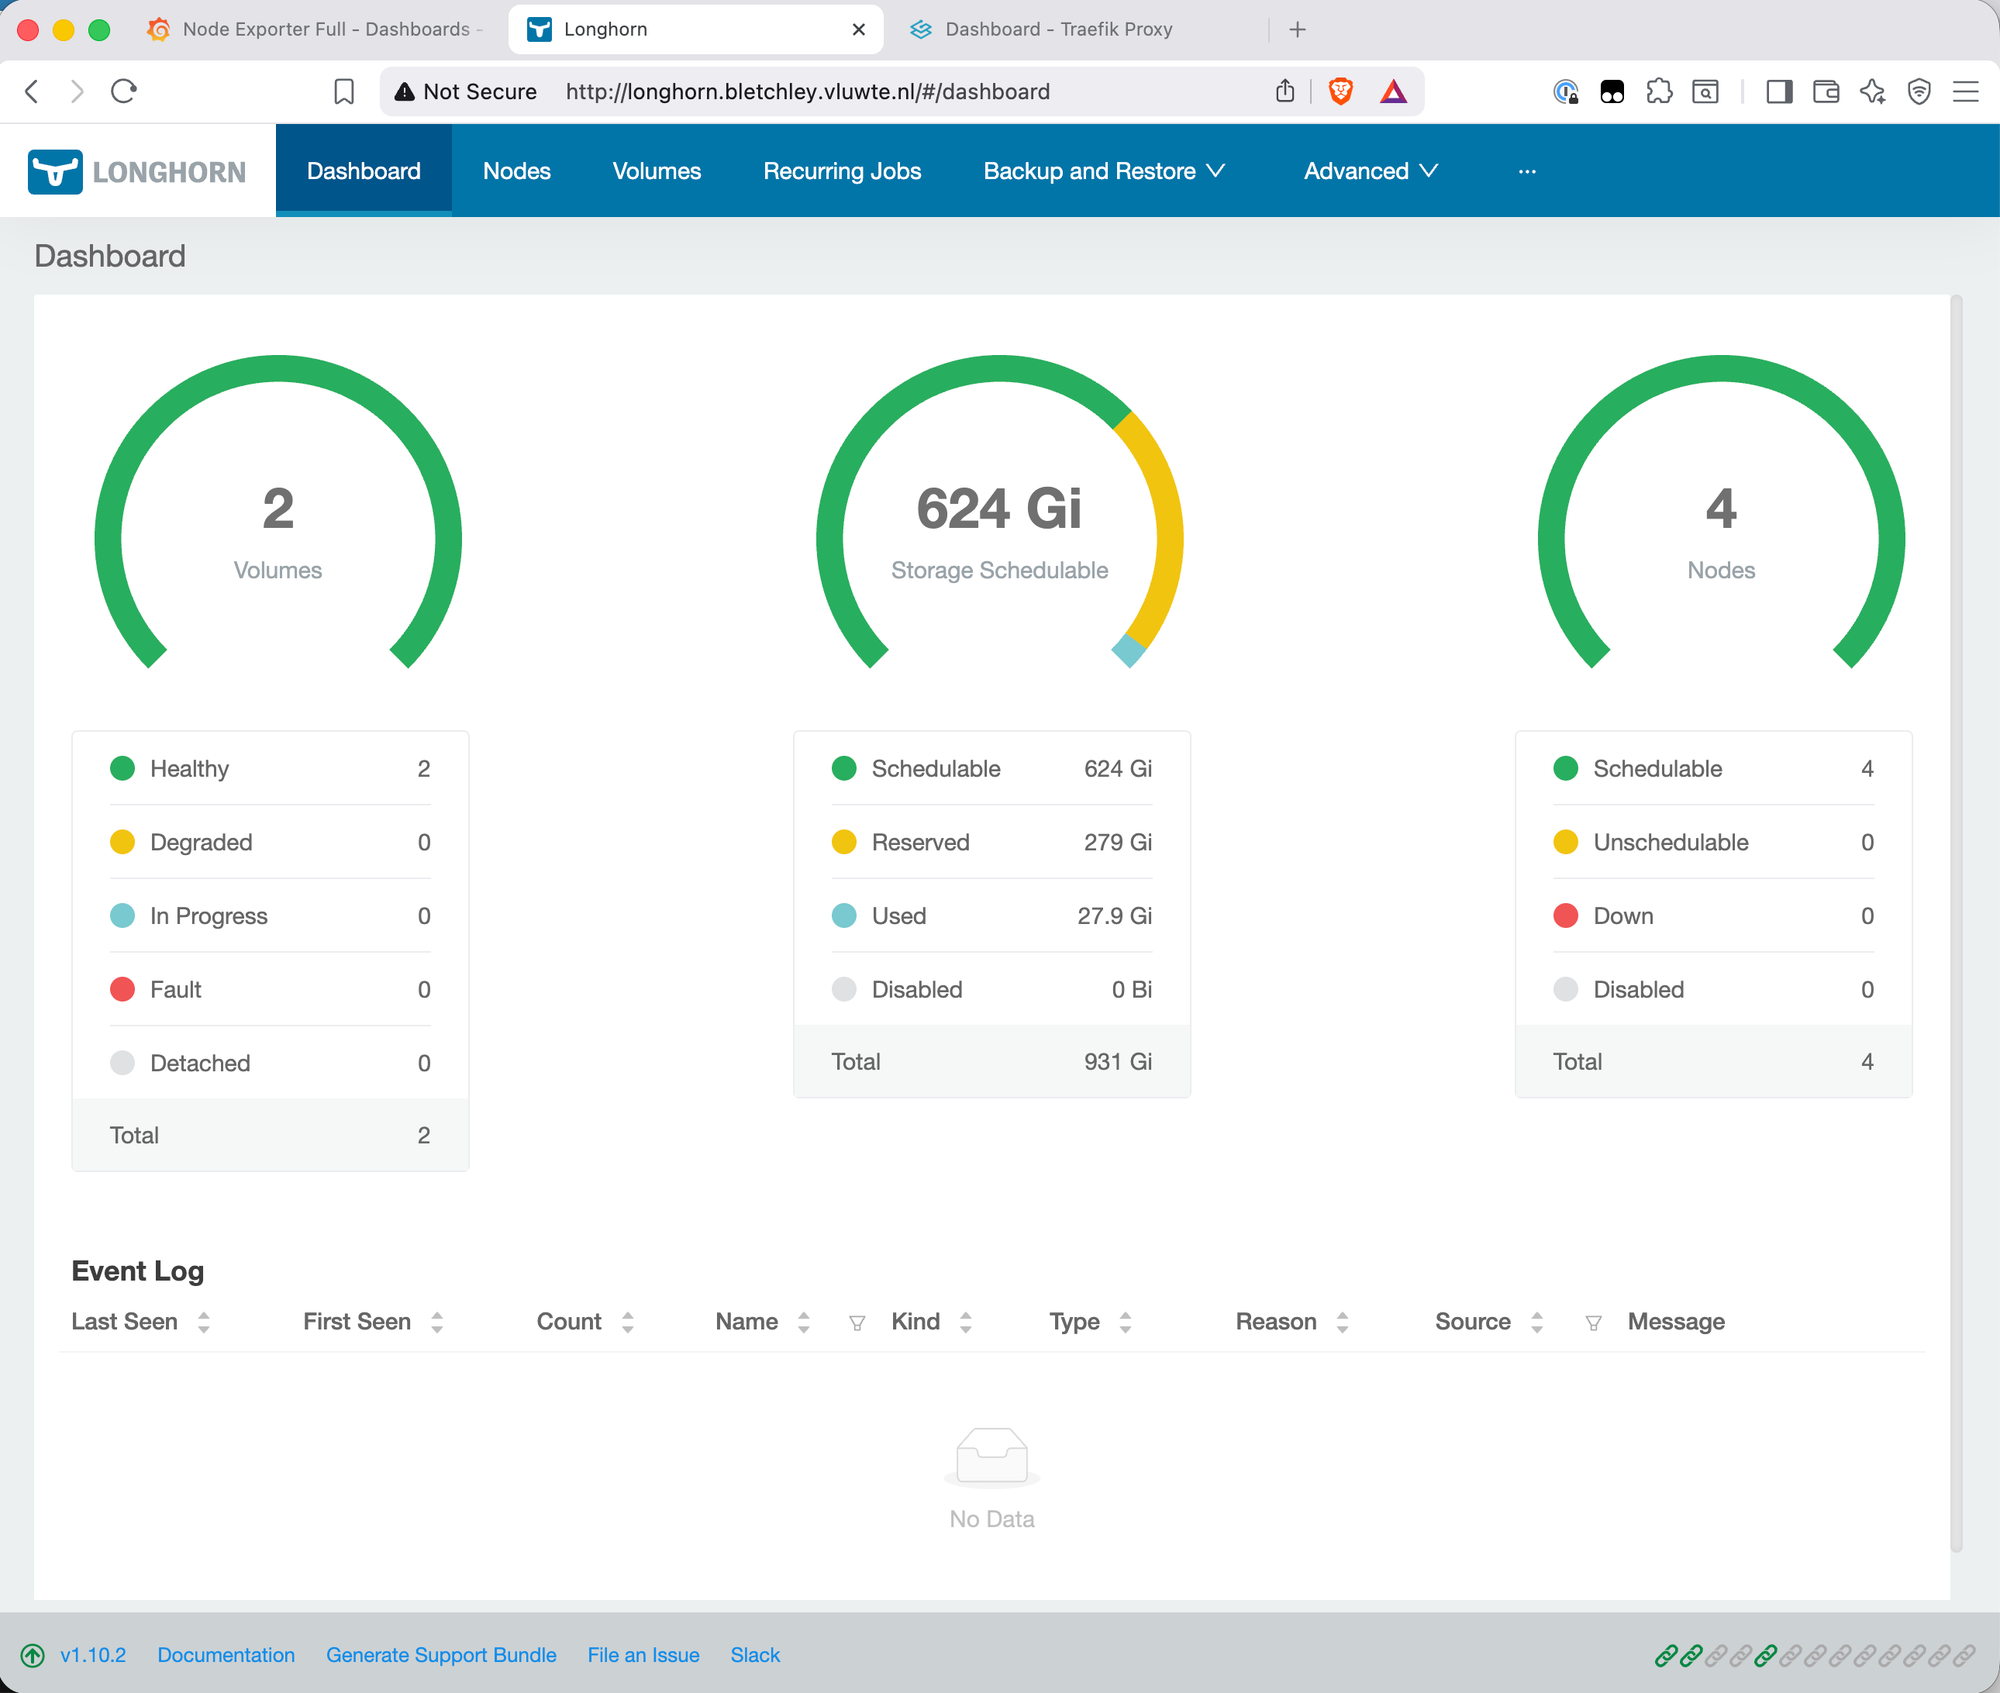Open the browser Extensions puzzle icon
Screen dimensions: 2000x1693
tap(1660, 91)
